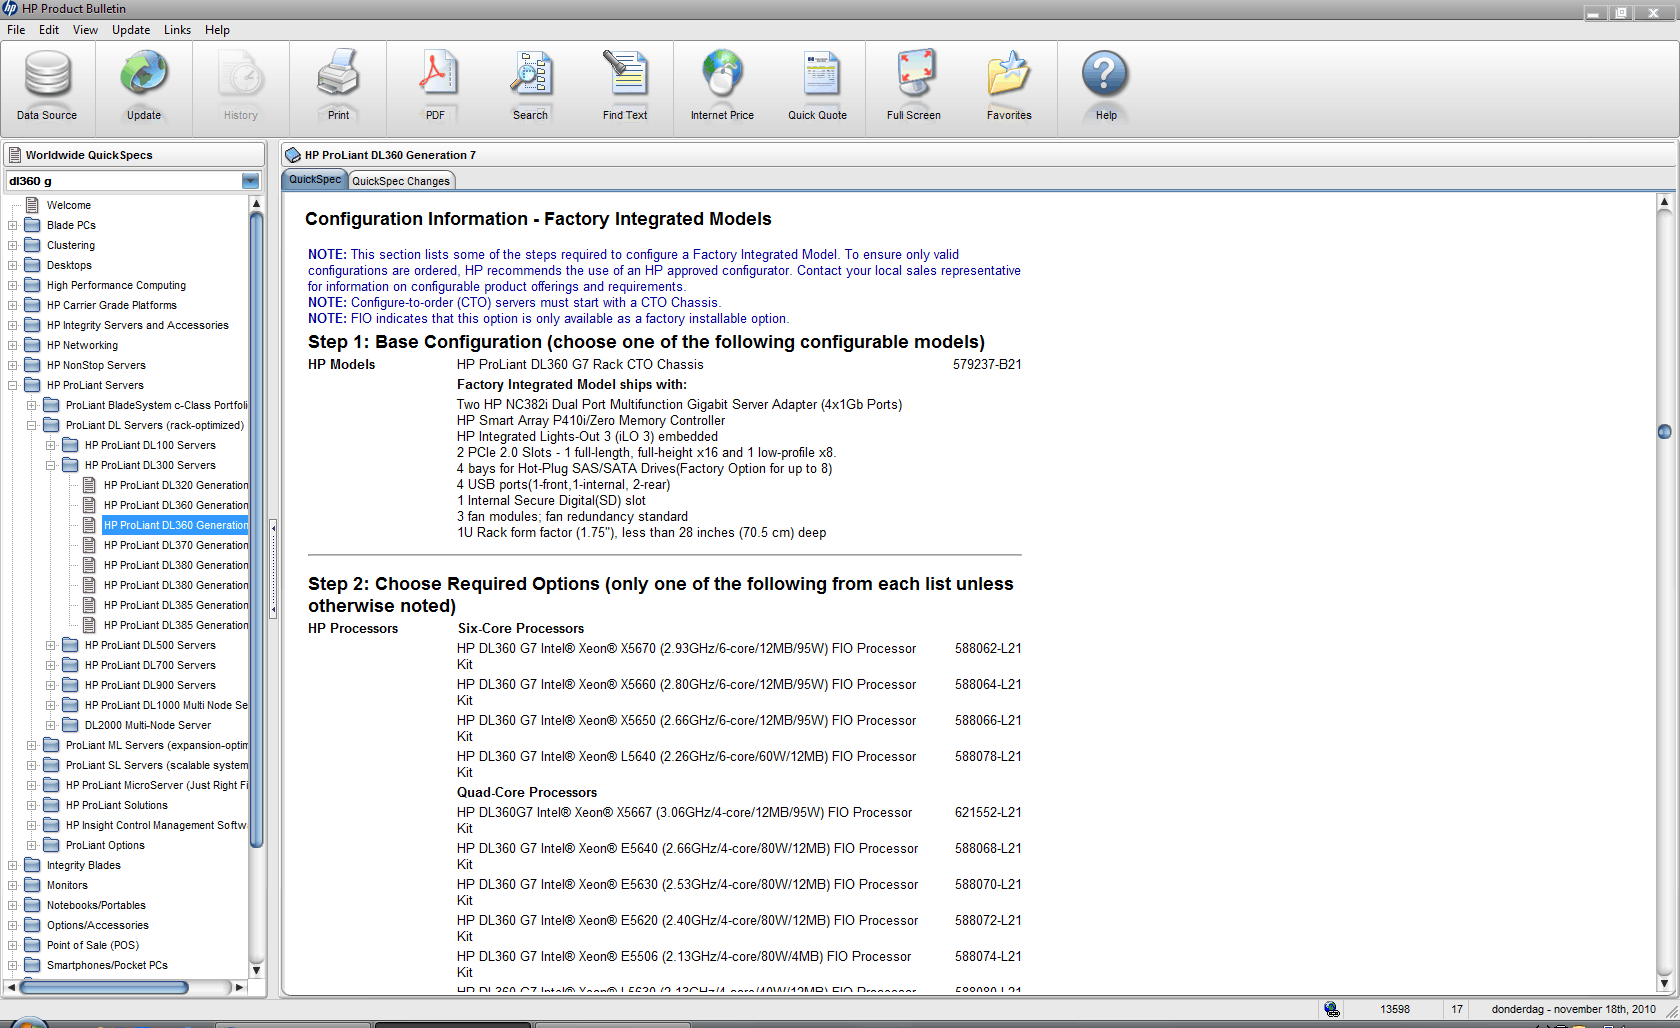Open the Update menu in menu bar

[131, 30]
